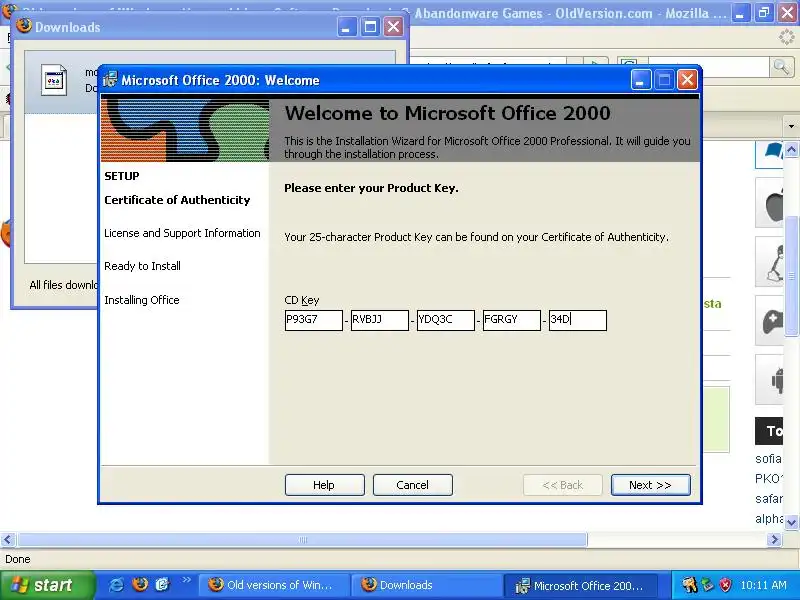The height and width of the screenshot is (600, 800).
Task: Minimize the Downloads window
Action: pyautogui.click(x=346, y=27)
